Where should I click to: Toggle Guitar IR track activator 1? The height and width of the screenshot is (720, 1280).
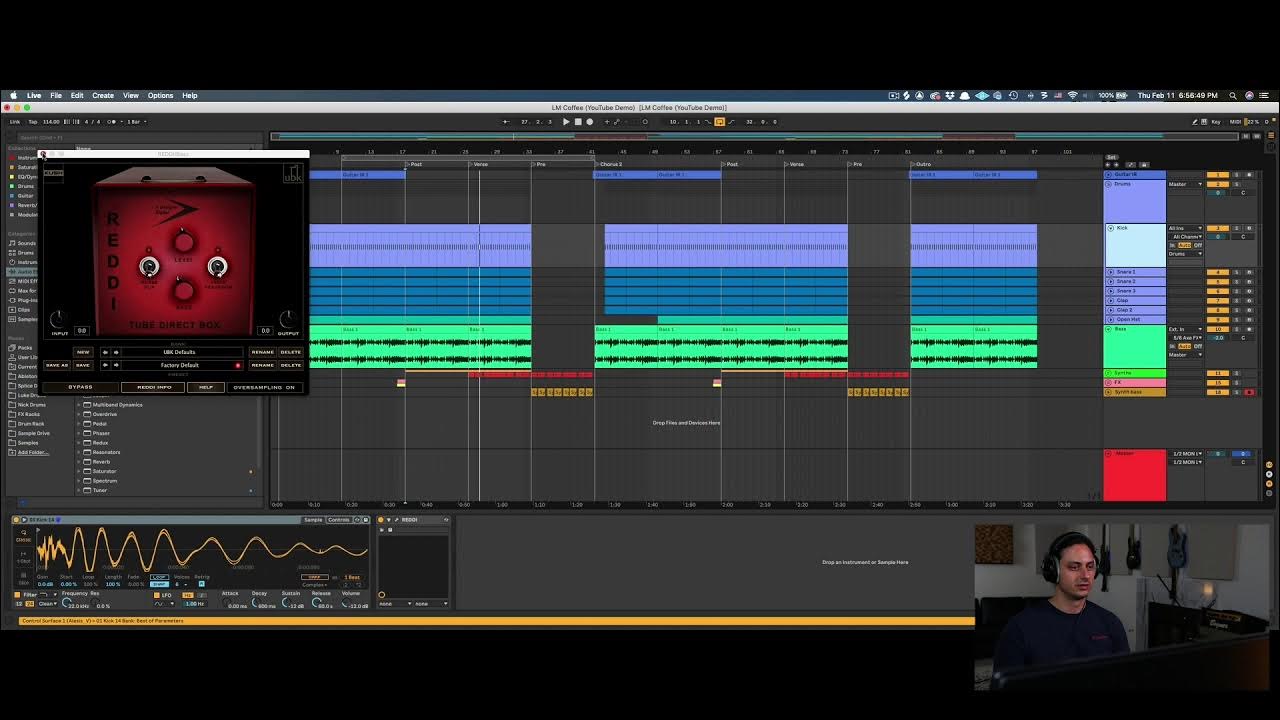pos(1217,175)
